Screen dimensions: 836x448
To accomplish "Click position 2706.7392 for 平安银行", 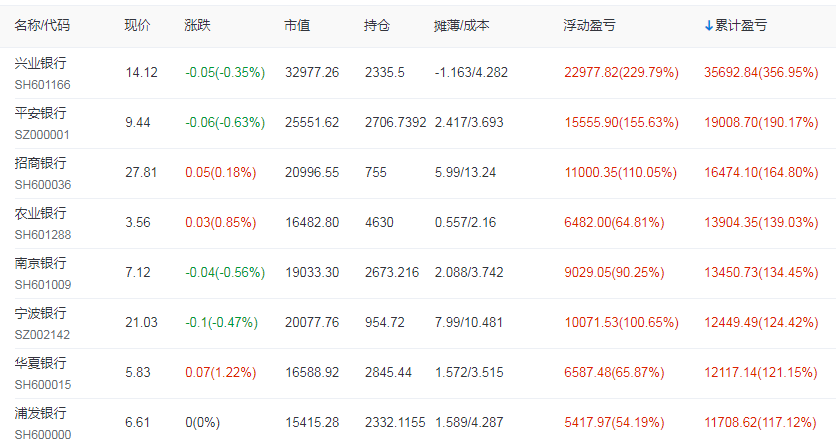I will click(396, 123).
